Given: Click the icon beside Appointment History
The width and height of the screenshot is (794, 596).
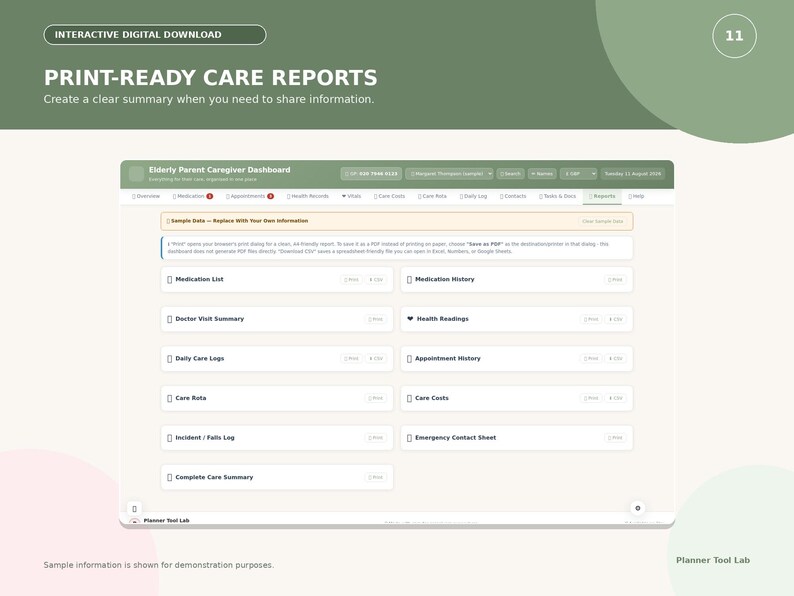Looking at the screenshot, I should click(409, 359).
